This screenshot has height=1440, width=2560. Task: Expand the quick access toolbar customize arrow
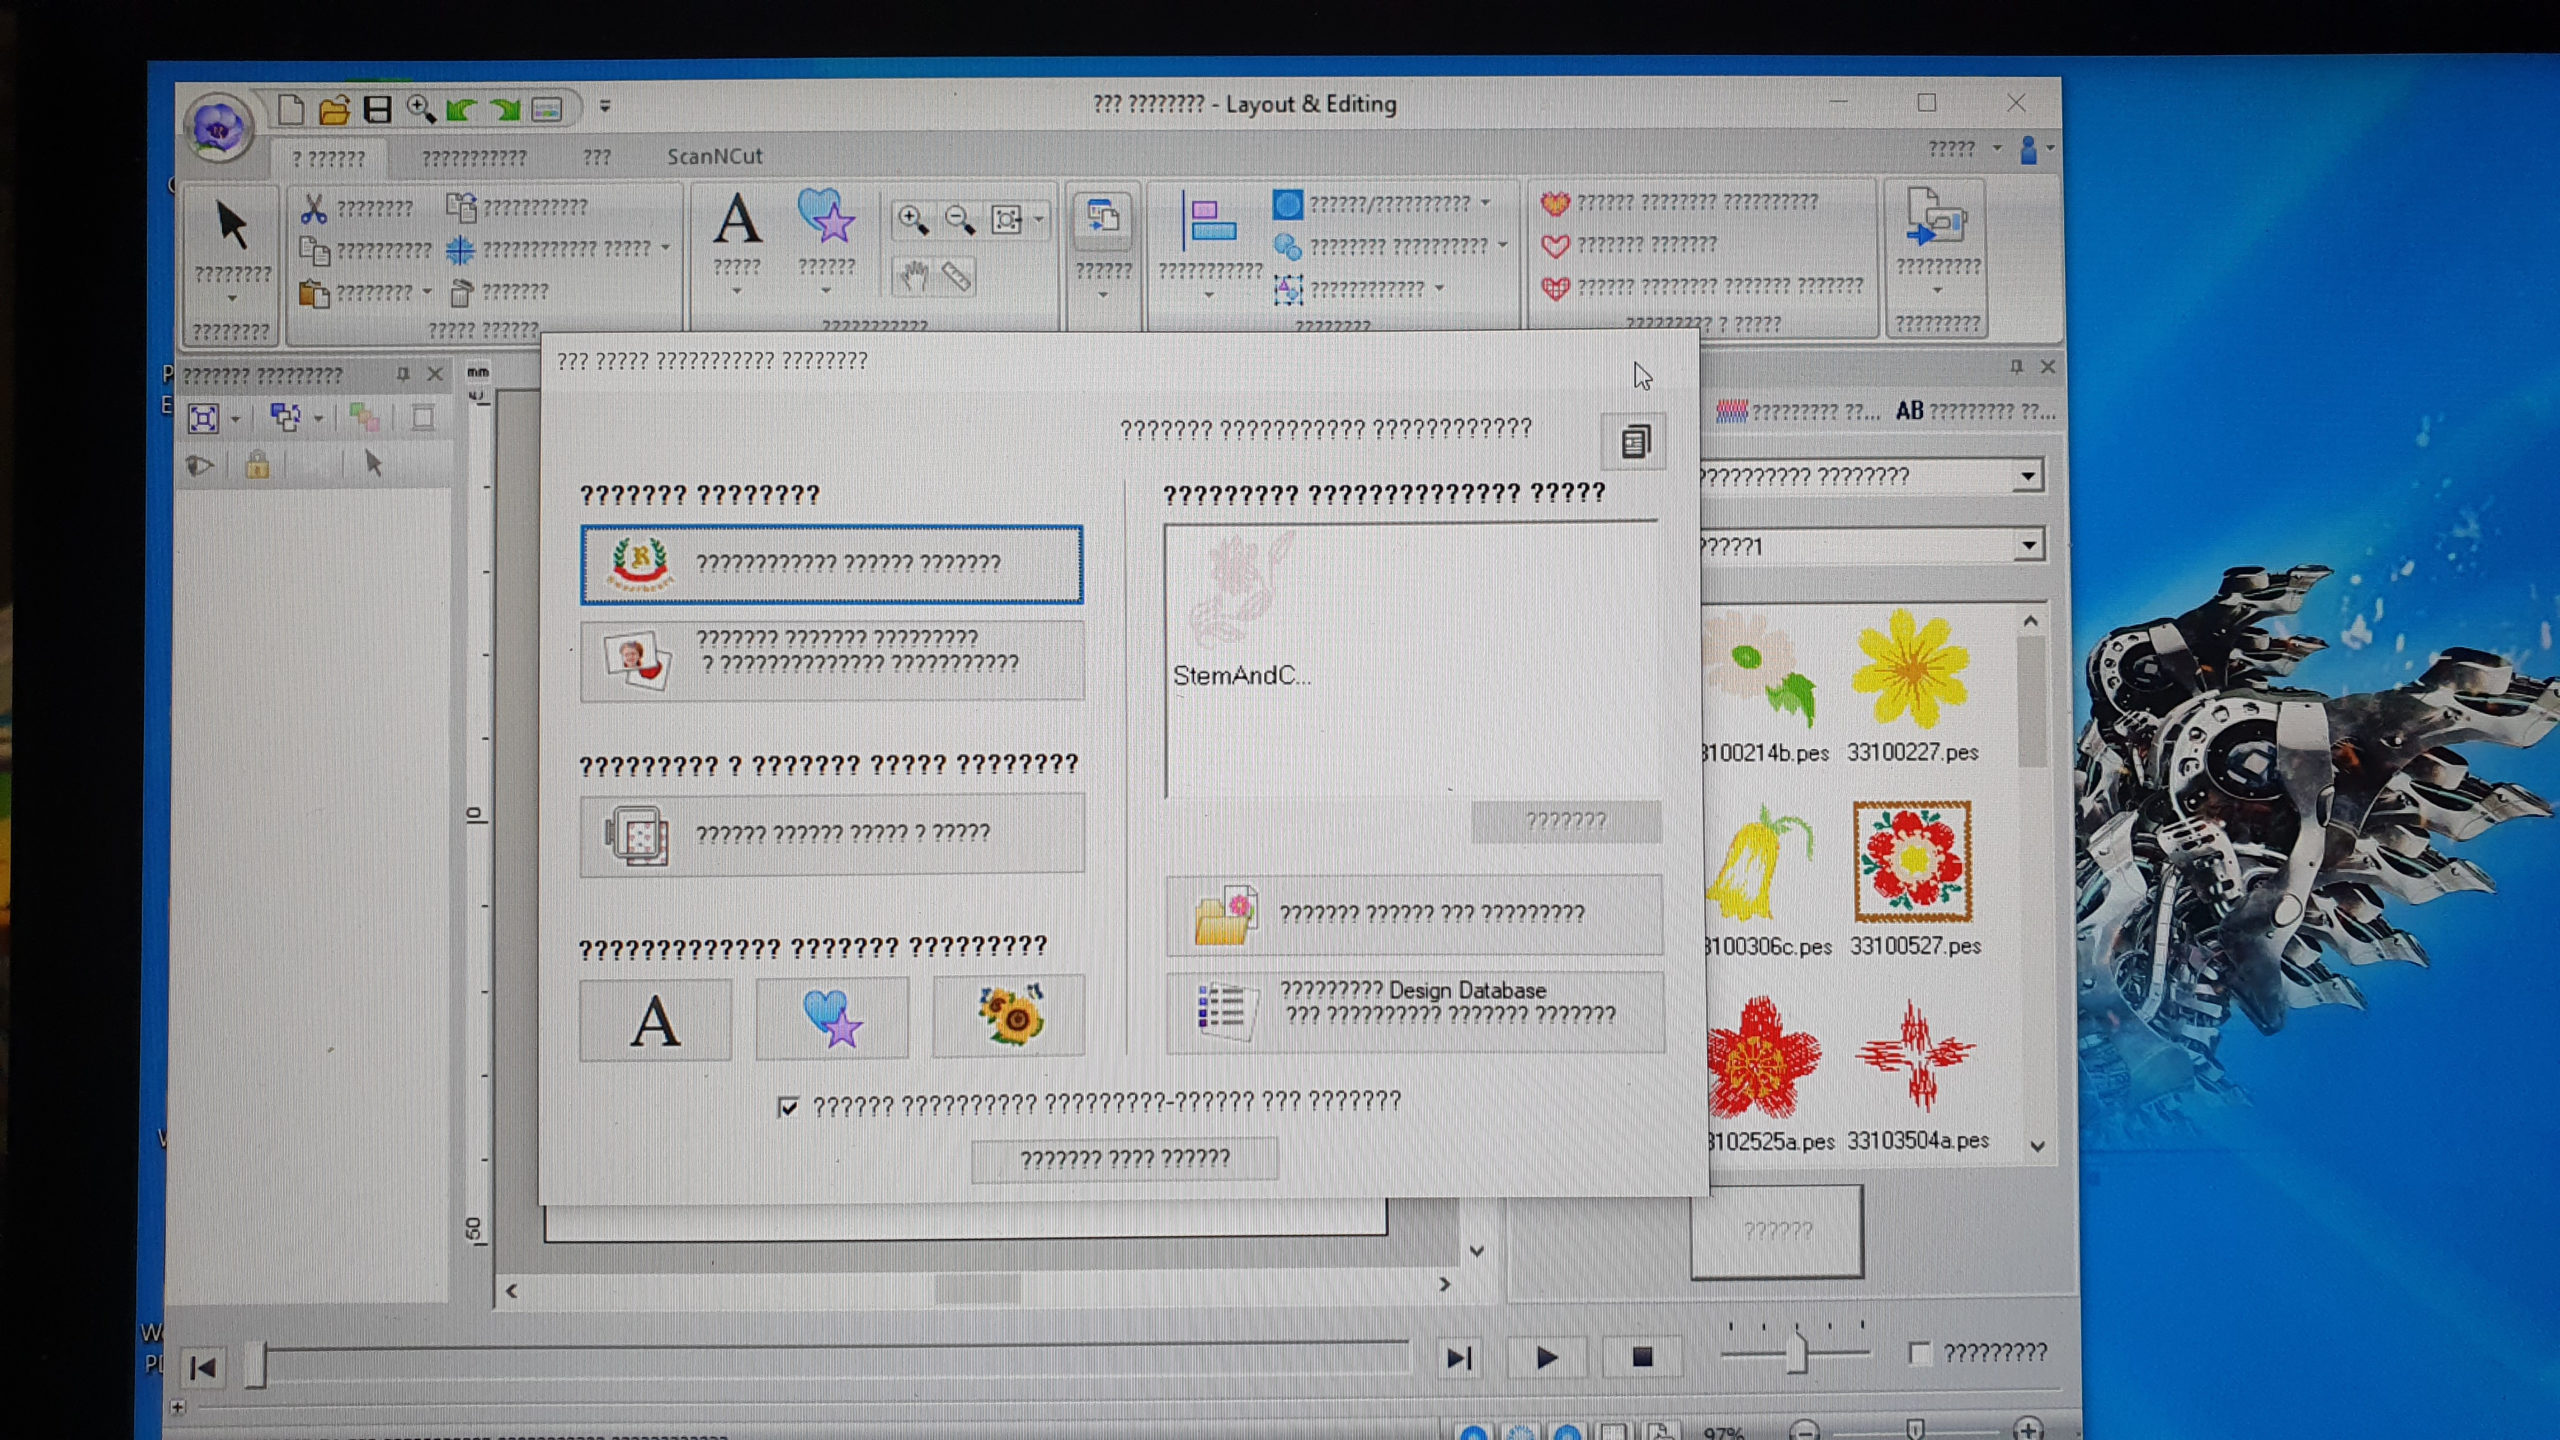click(604, 105)
